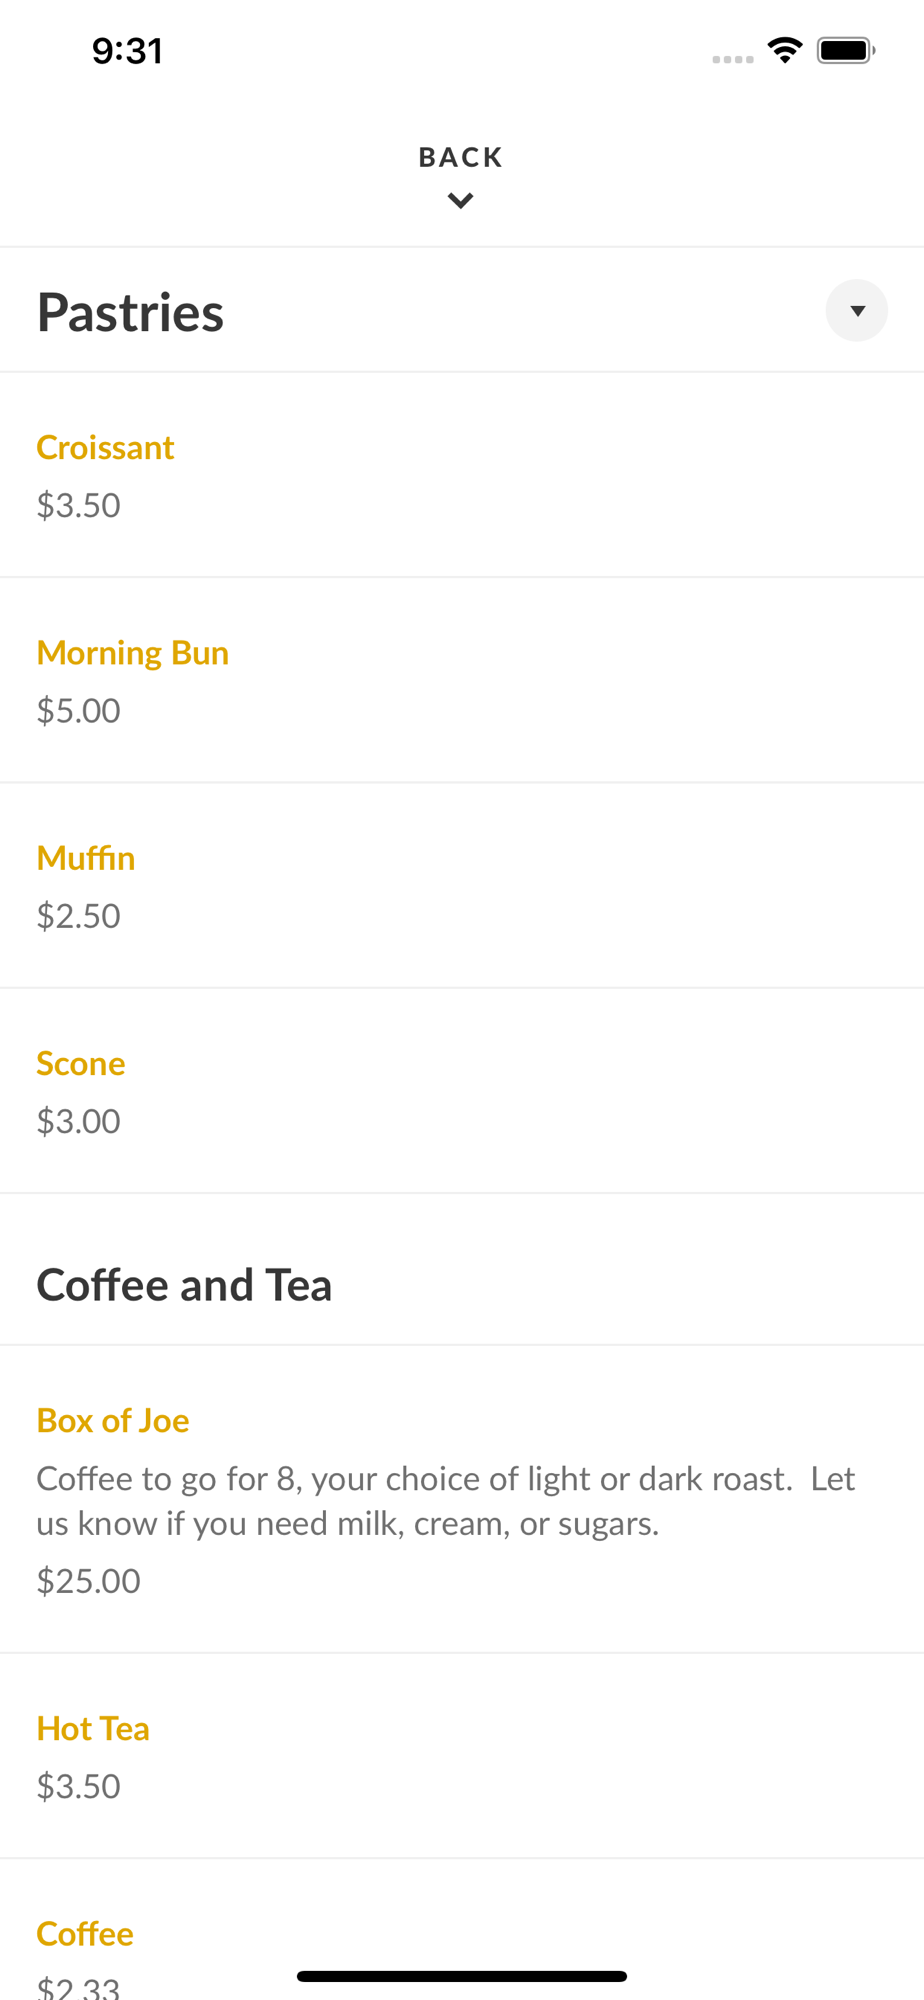Screen dimensions: 924x2000
Task: Tap the 9:31 clock in status bar
Action: pos(127,51)
